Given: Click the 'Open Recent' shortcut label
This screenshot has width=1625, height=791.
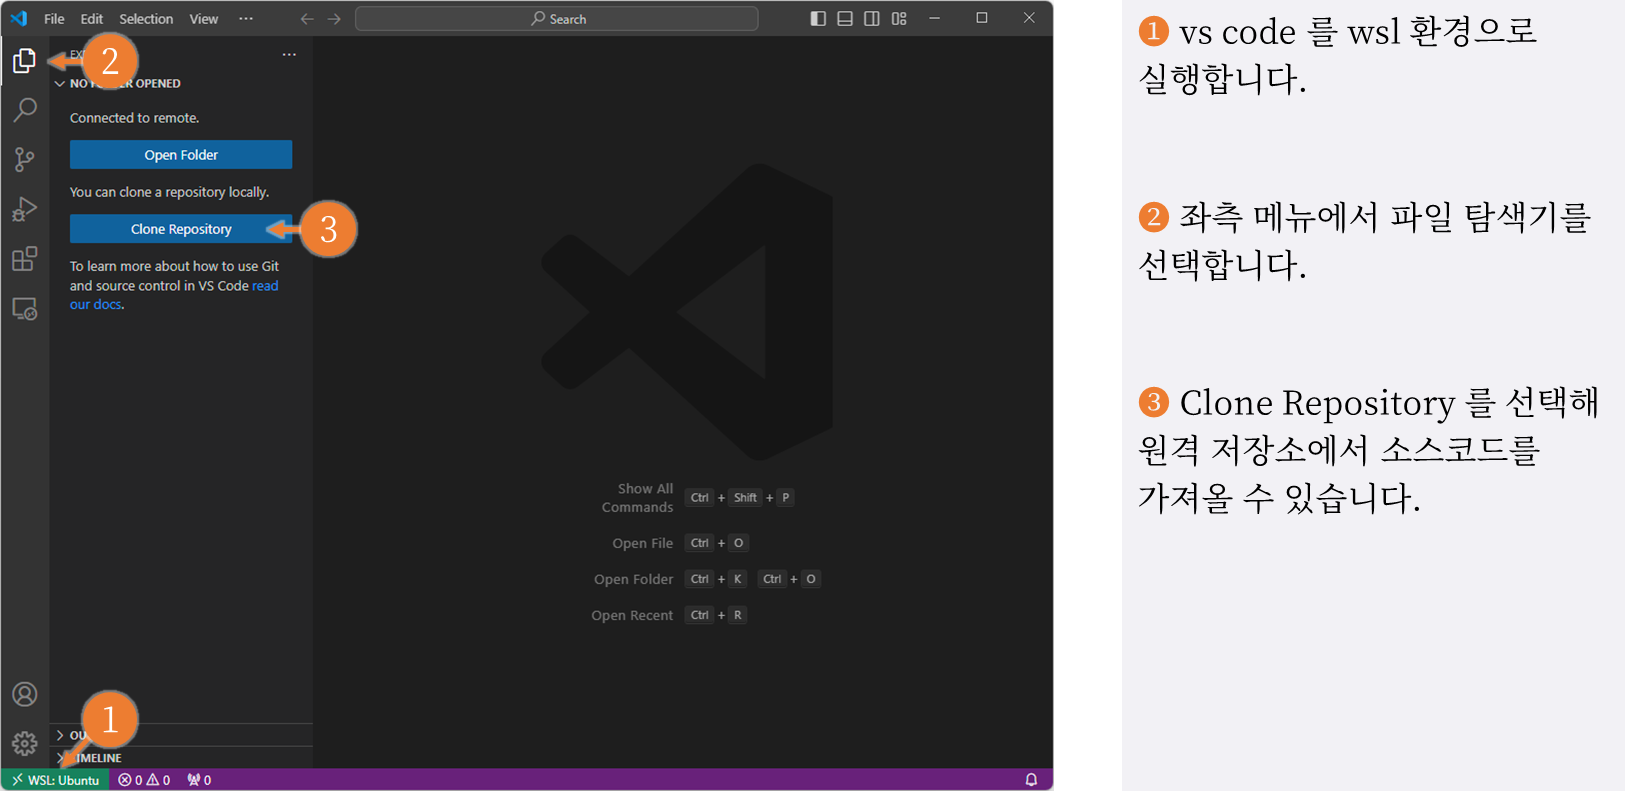Looking at the screenshot, I should click(x=632, y=615).
